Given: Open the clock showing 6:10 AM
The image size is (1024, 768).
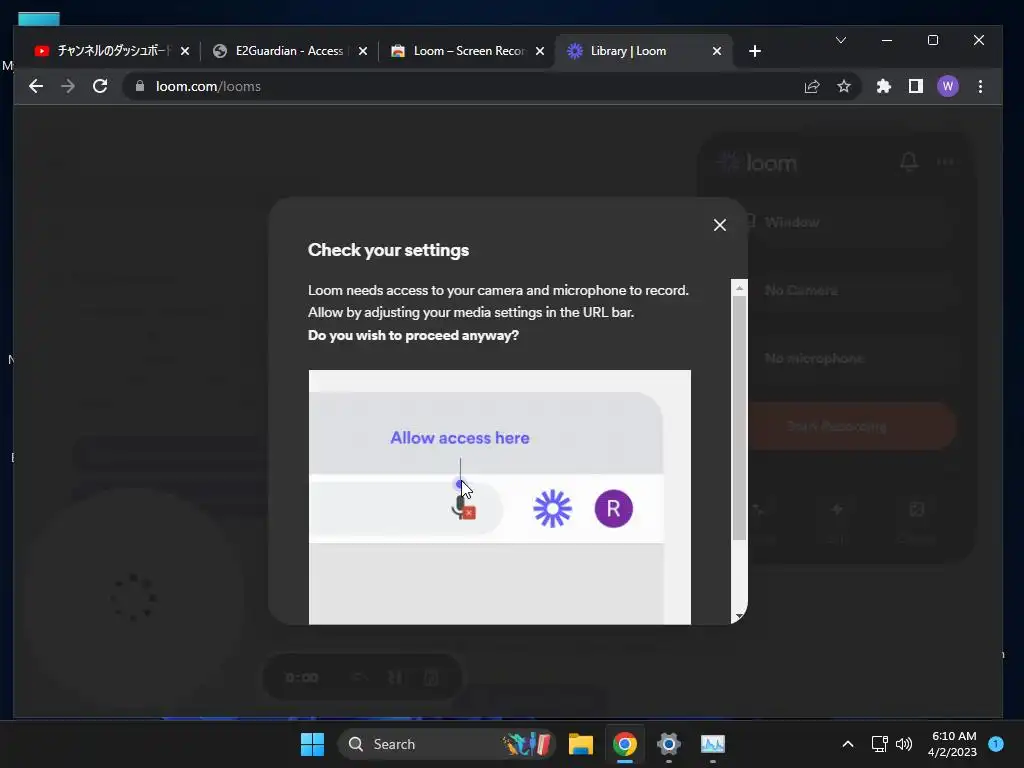Looking at the screenshot, I should (x=952, y=744).
